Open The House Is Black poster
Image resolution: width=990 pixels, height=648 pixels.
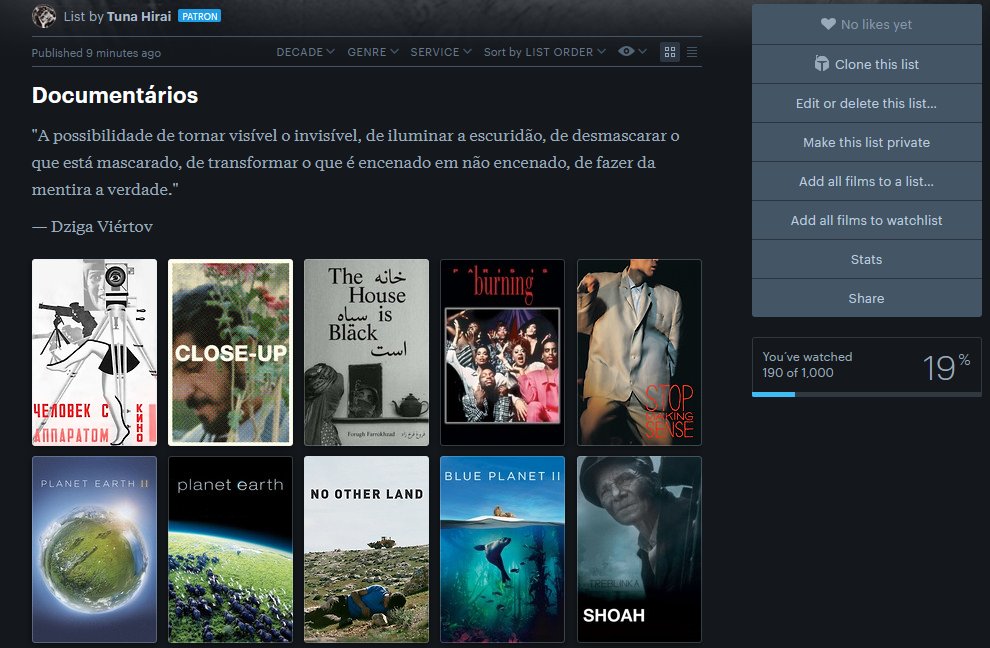pyautogui.click(x=366, y=352)
